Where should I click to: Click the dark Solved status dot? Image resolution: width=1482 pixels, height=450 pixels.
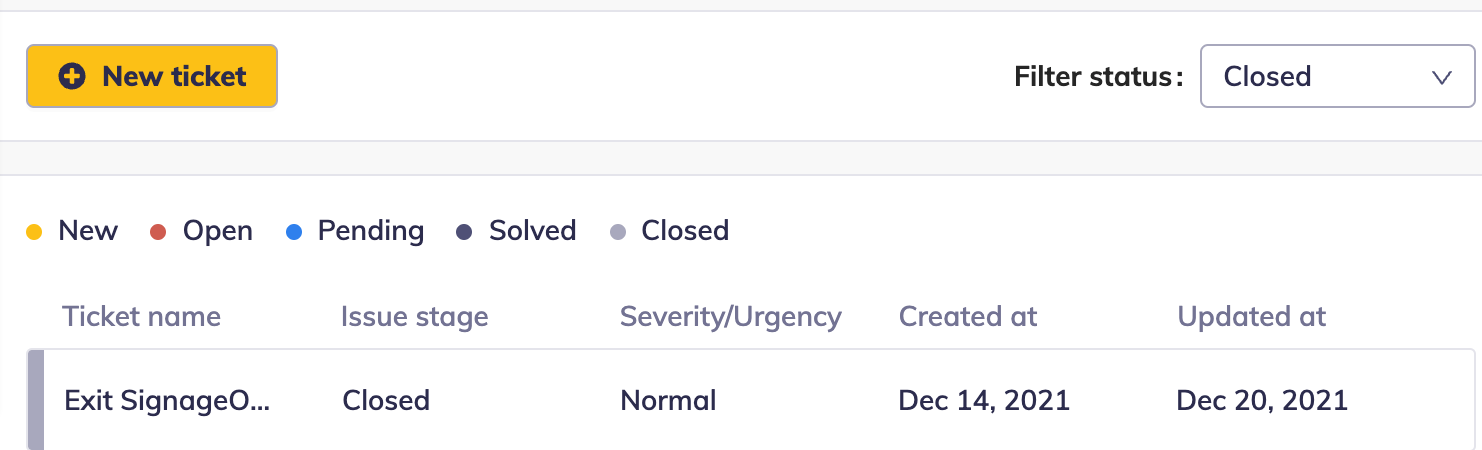pos(463,232)
